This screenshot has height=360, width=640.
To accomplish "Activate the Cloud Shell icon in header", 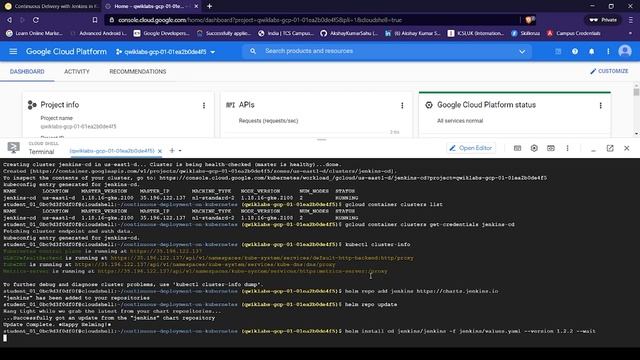I will pyautogui.click(x=558, y=51).
